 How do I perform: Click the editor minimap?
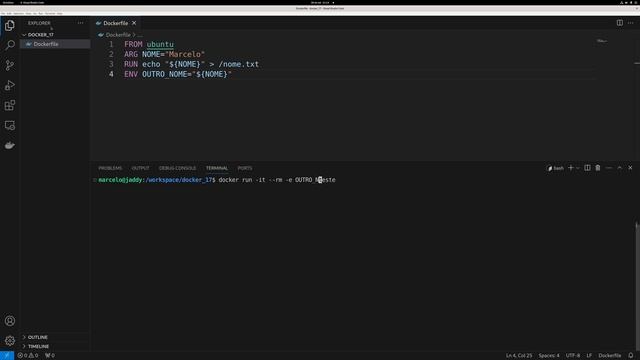[602, 41]
